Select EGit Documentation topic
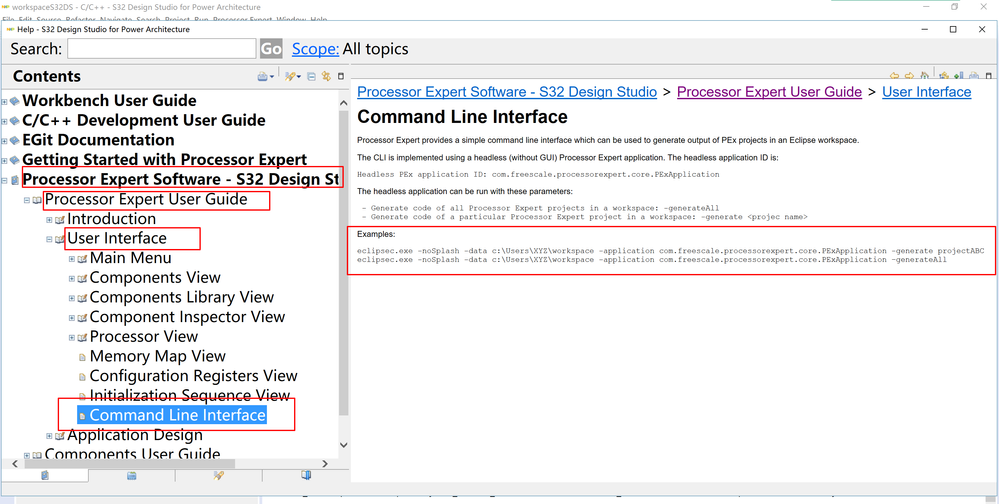 coord(98,140)
